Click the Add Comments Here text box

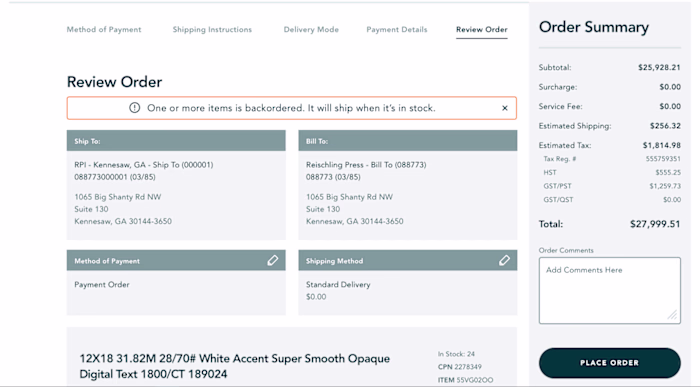[x=609, y=290]
